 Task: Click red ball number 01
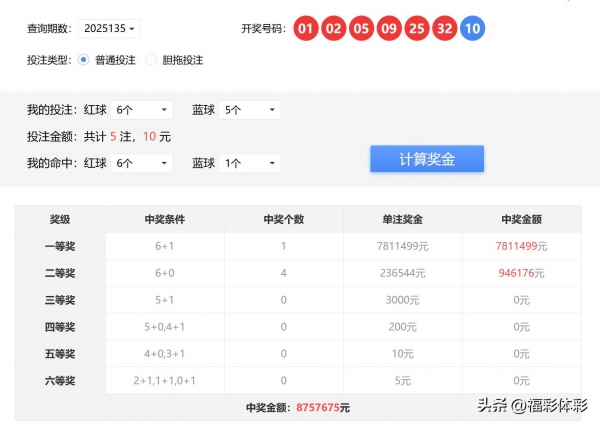tap(306, 29)
